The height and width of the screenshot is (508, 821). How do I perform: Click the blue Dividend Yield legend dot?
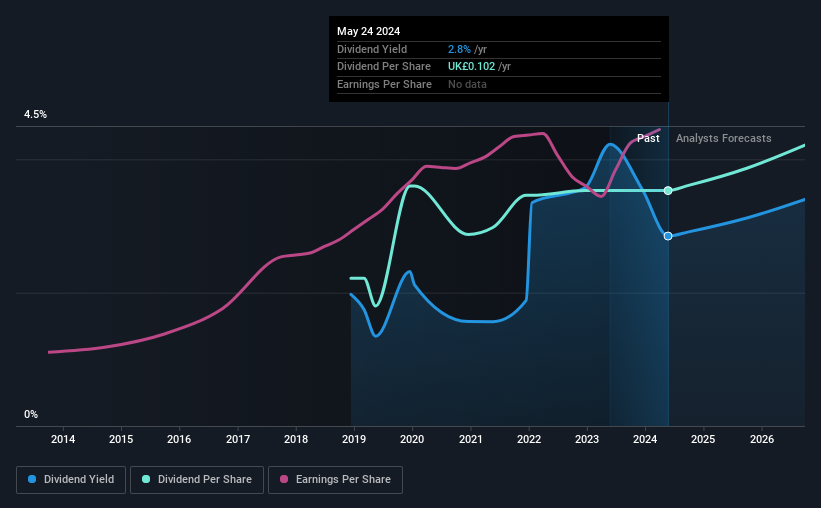(32, 479)
